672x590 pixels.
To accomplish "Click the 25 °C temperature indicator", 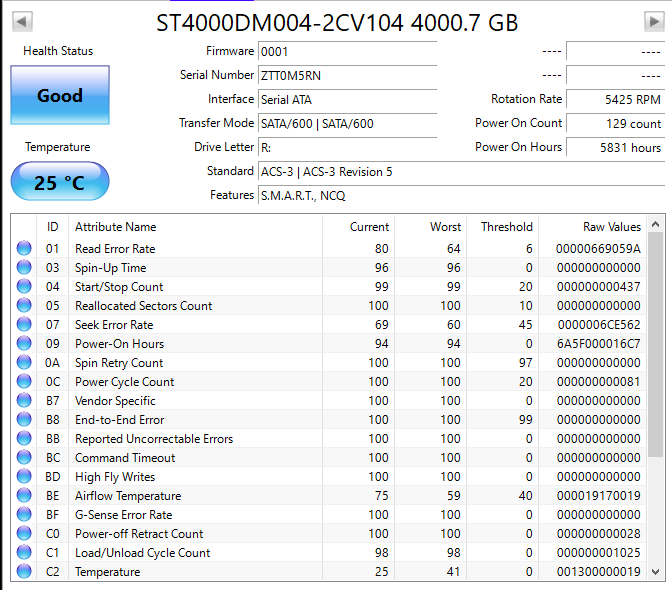I will pyautogui.click(x=60, y=182).
